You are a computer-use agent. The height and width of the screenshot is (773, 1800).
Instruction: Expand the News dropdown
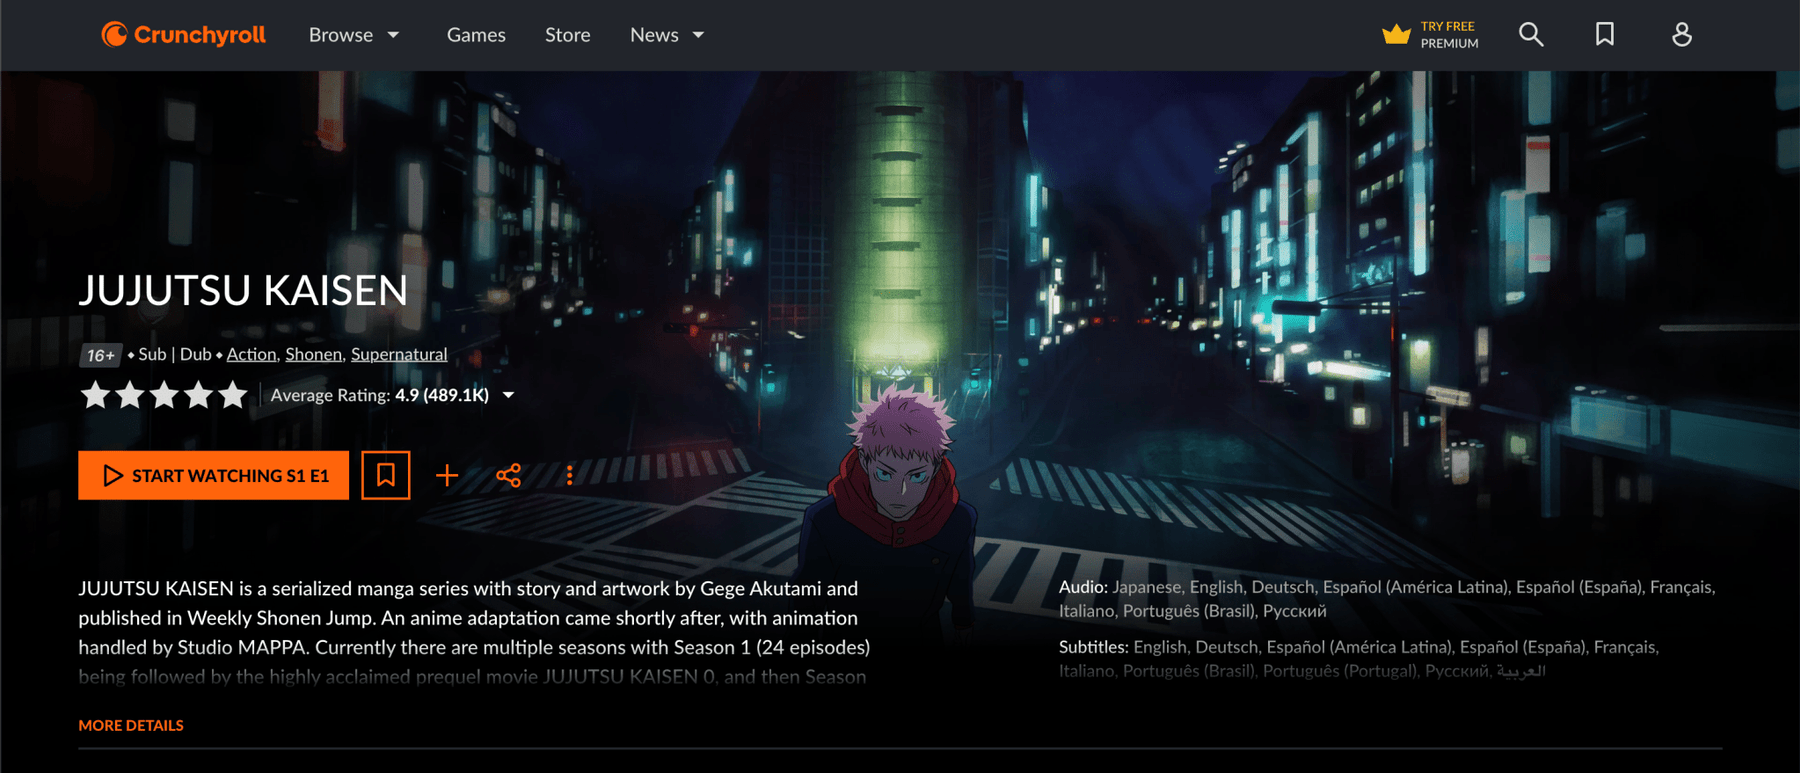click(667, 35)
